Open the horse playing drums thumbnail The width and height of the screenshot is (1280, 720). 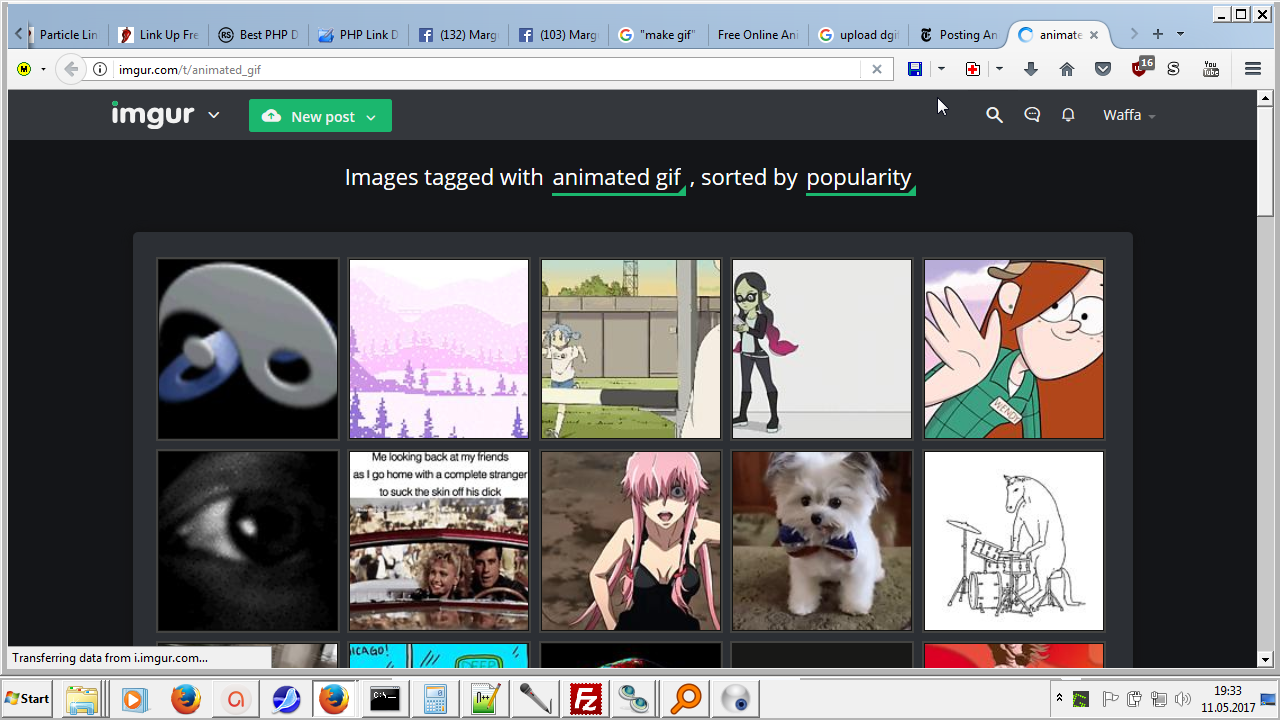coord(1014,541)
